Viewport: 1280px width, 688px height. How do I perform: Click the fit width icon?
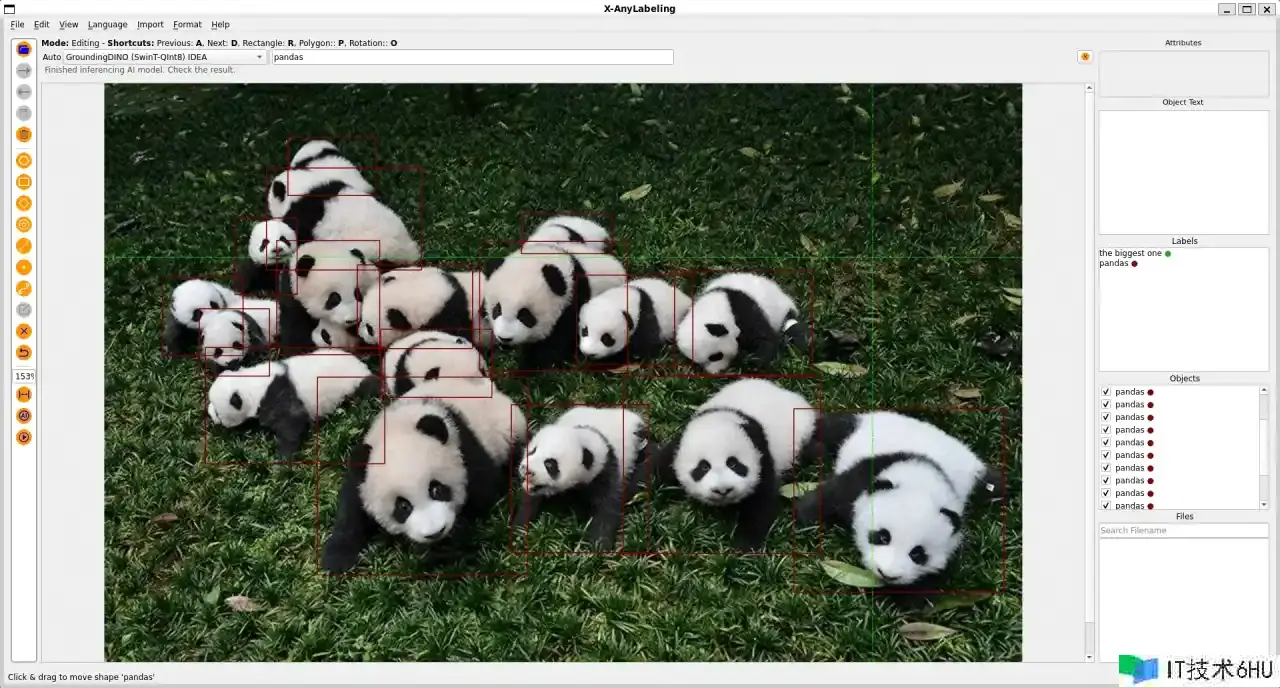(x=24, y=395)
